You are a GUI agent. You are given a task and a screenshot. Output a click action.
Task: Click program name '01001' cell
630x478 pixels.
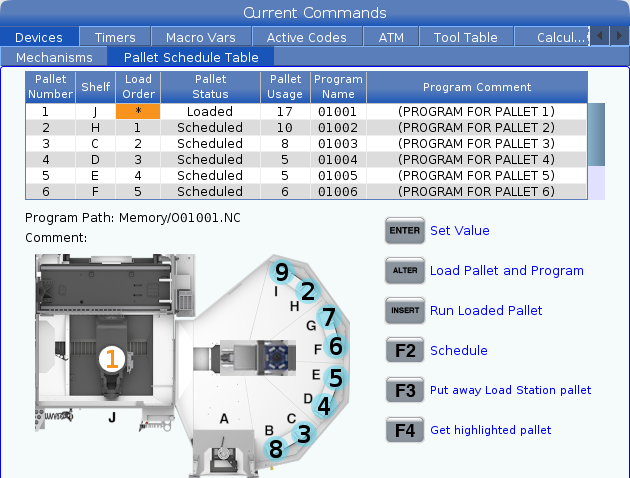click(x=338, y=111)
